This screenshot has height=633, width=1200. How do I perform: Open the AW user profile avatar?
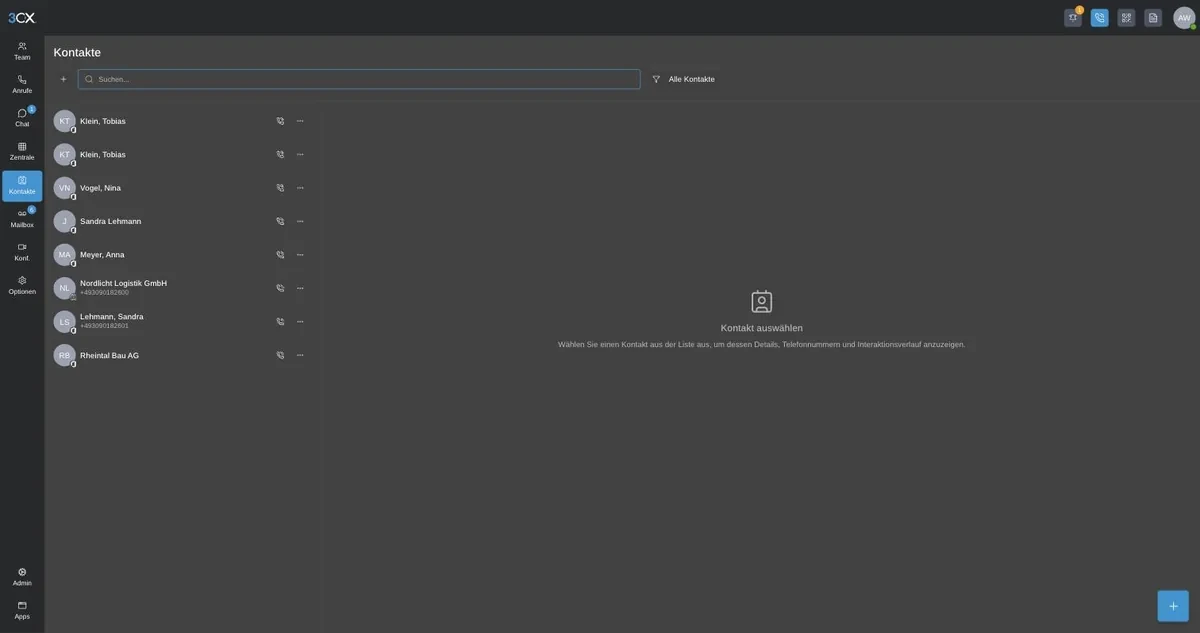pos(1184,17)
